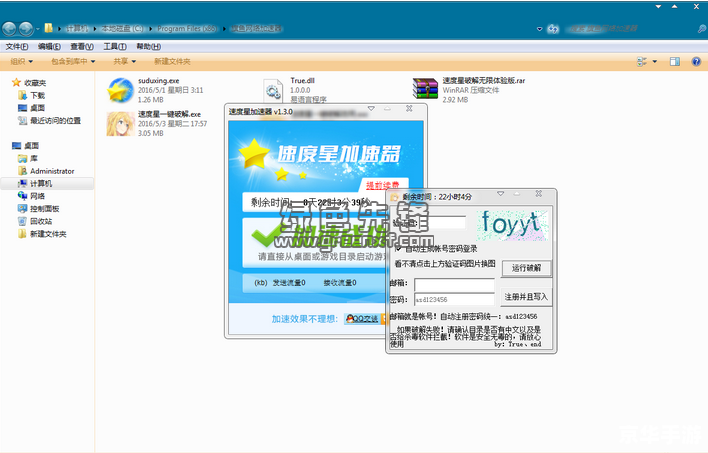Toggle the preview pane icon

point(677,61)
